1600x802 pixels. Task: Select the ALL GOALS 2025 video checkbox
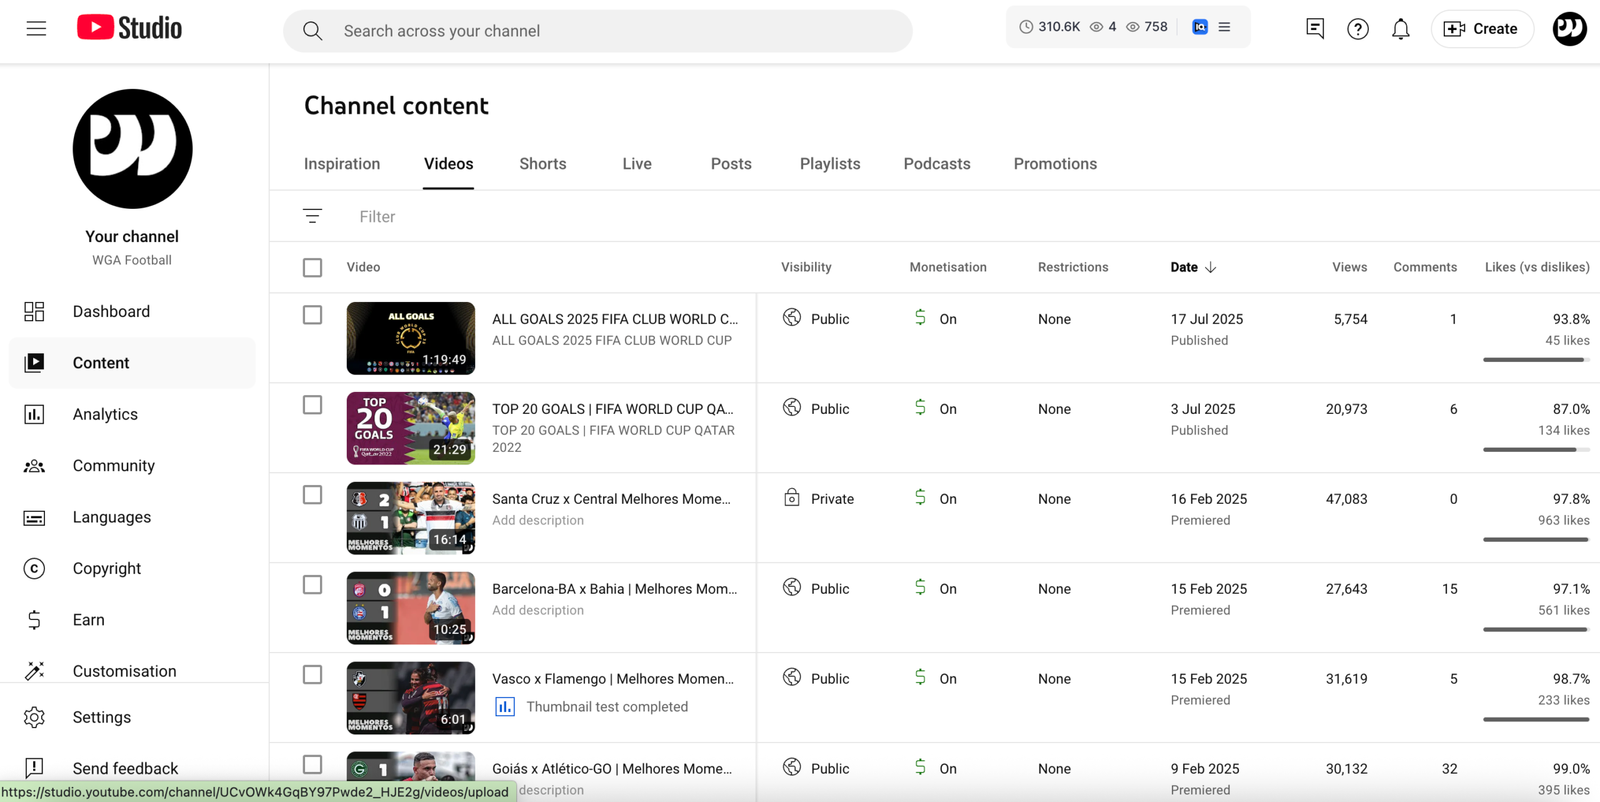312,315
